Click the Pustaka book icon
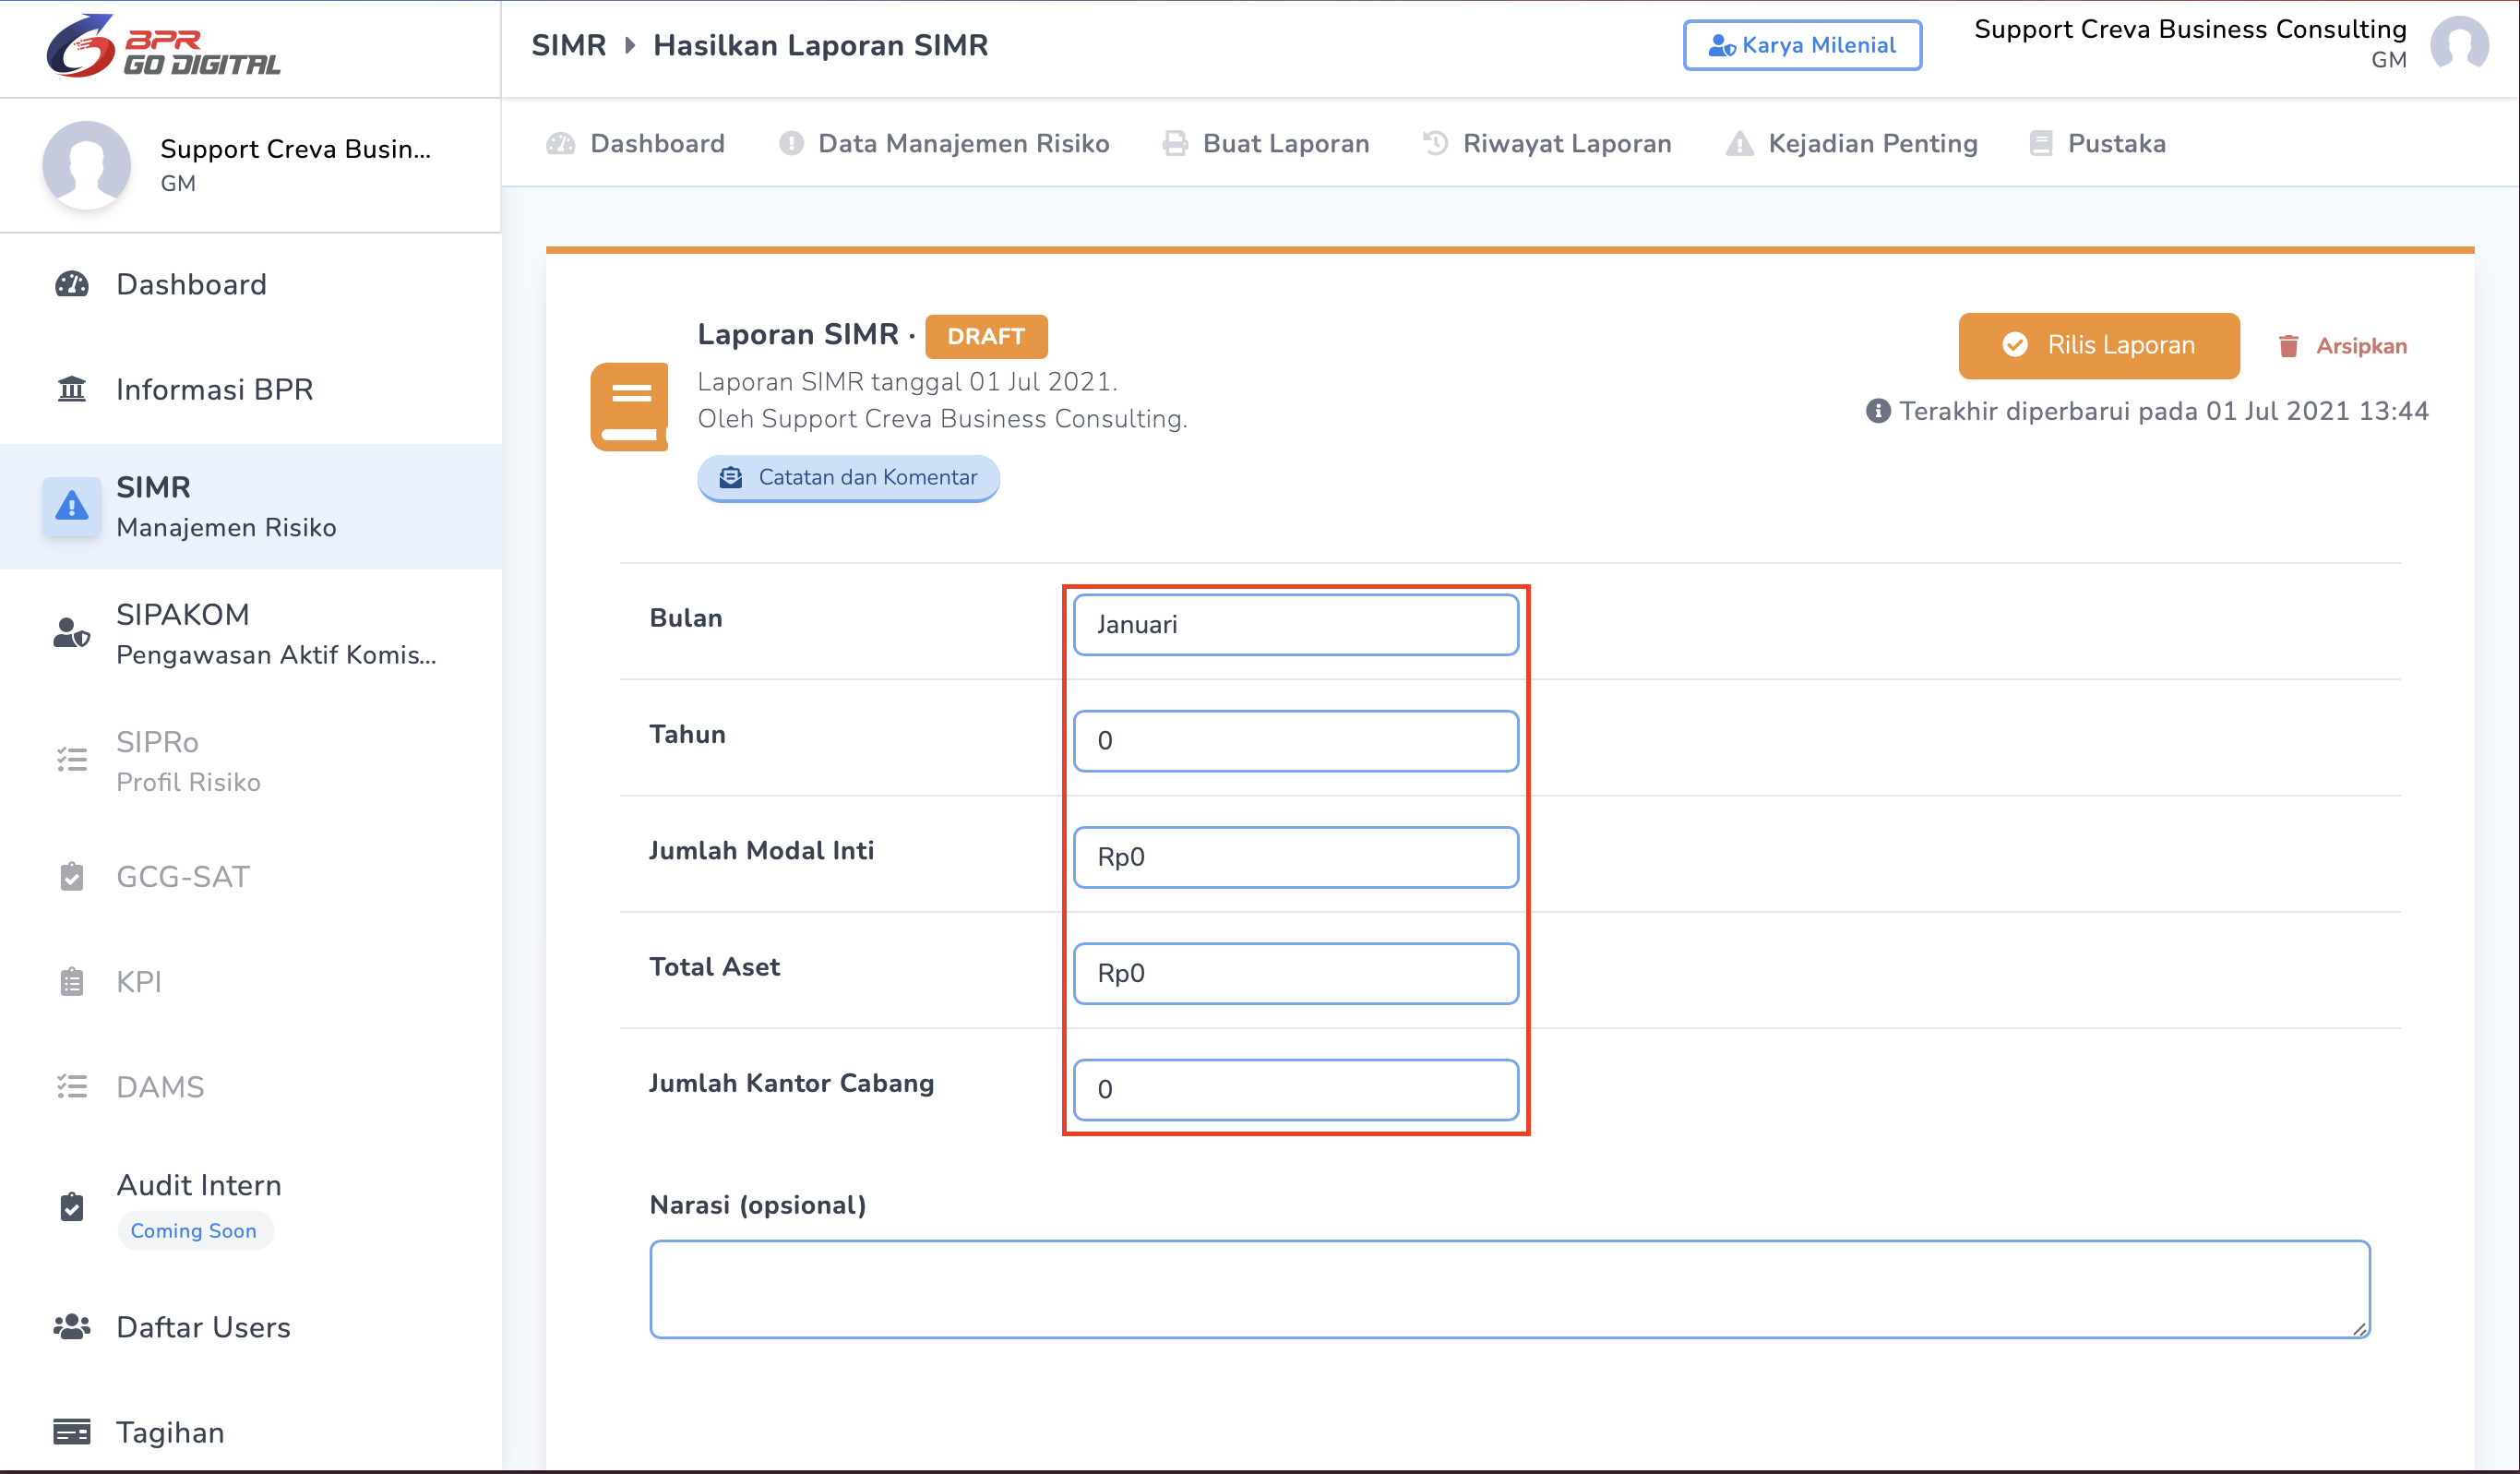The image size is (2520, 1474). click(2041, 144)
